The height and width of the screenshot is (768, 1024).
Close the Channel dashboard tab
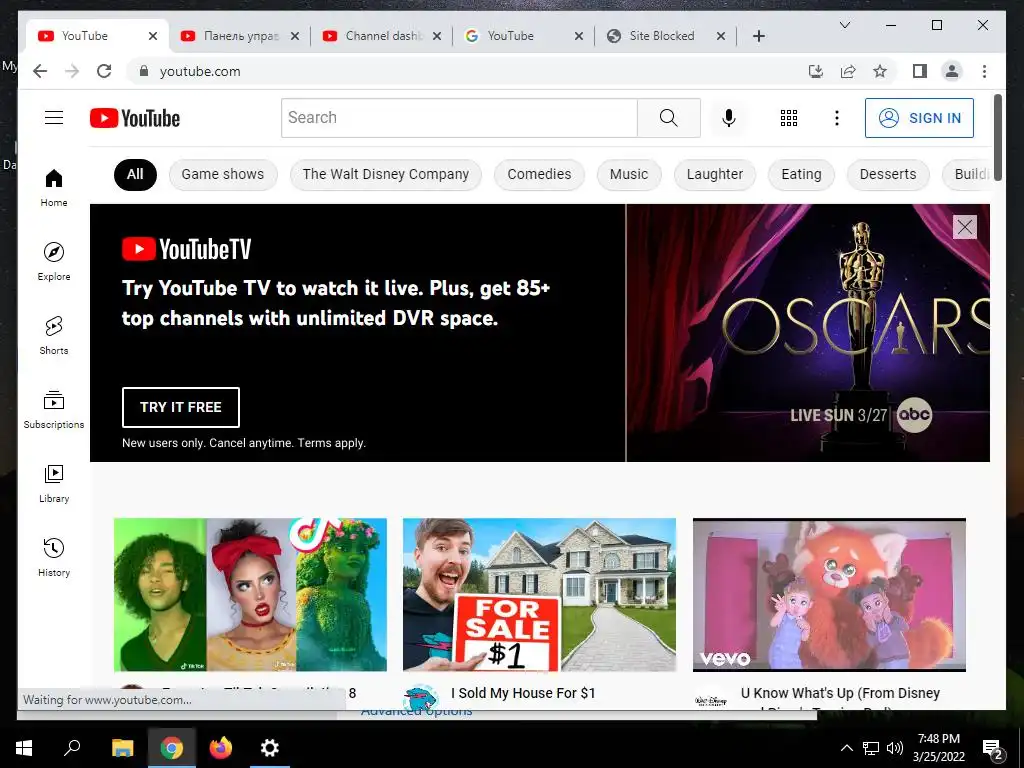(437, 36)
